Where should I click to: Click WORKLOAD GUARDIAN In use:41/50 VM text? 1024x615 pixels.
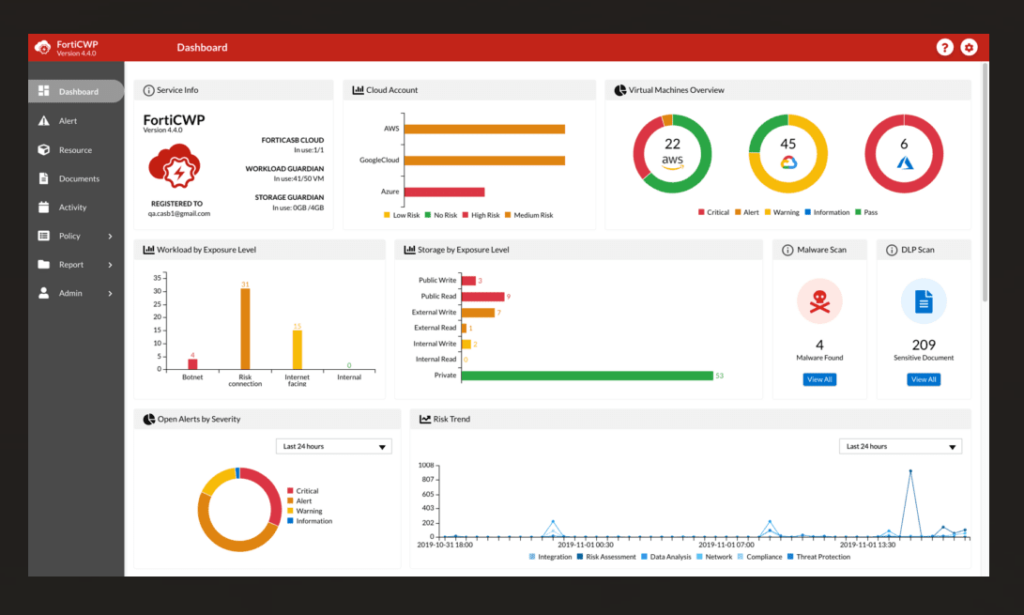[285, 173]
